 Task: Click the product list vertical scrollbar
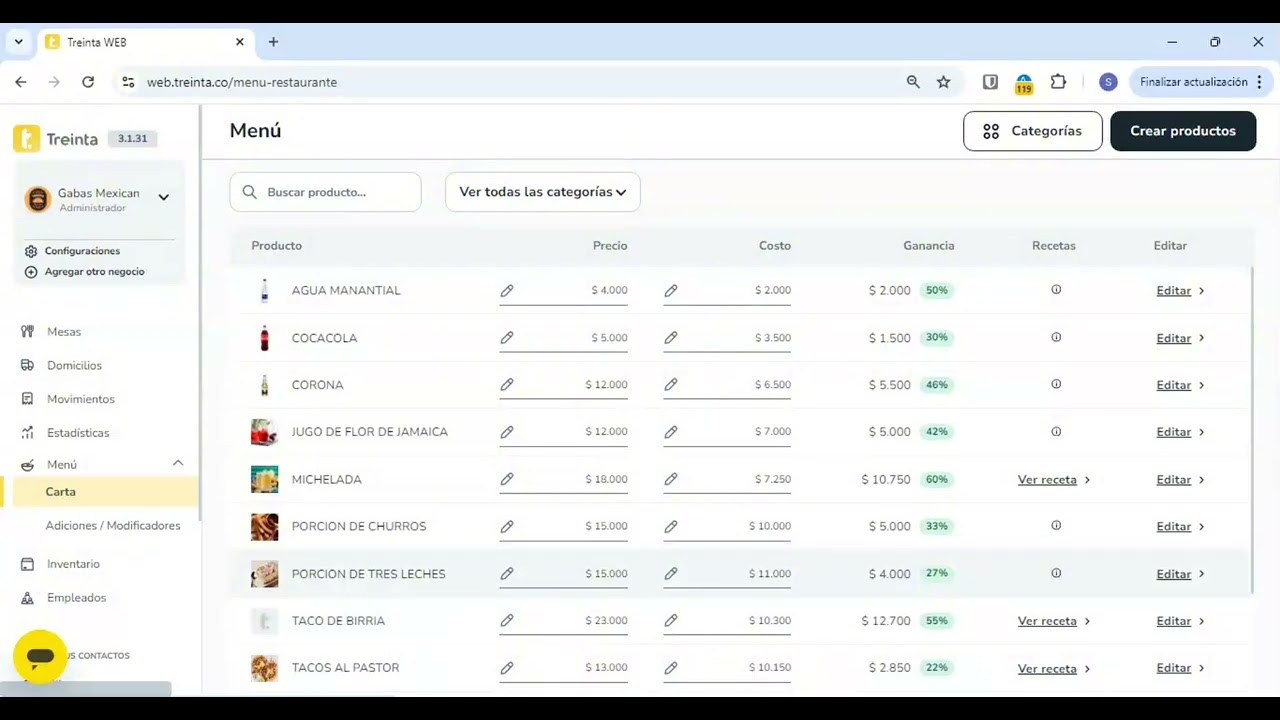point(1252,430)
